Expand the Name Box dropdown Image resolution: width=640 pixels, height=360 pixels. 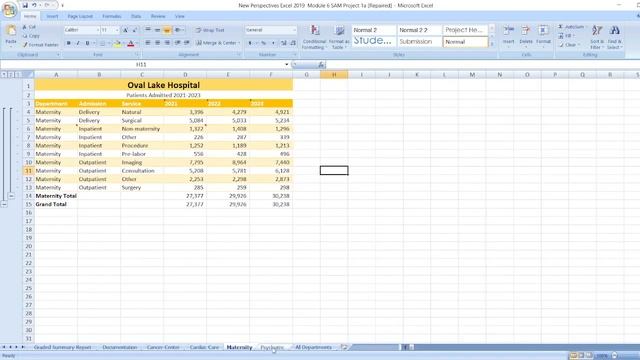[x=287, y=64]
